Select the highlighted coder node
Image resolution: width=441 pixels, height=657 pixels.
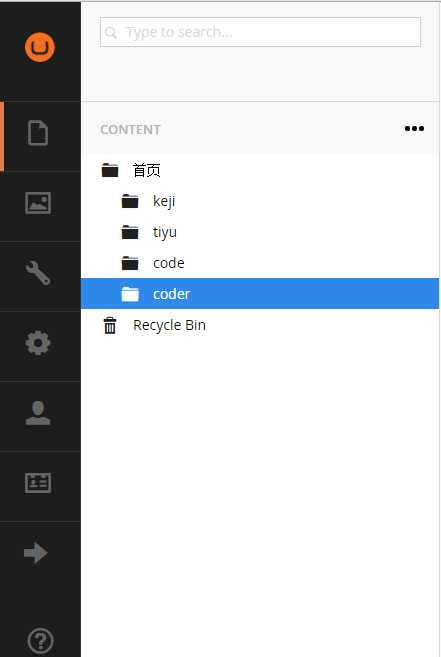point(260,294)
